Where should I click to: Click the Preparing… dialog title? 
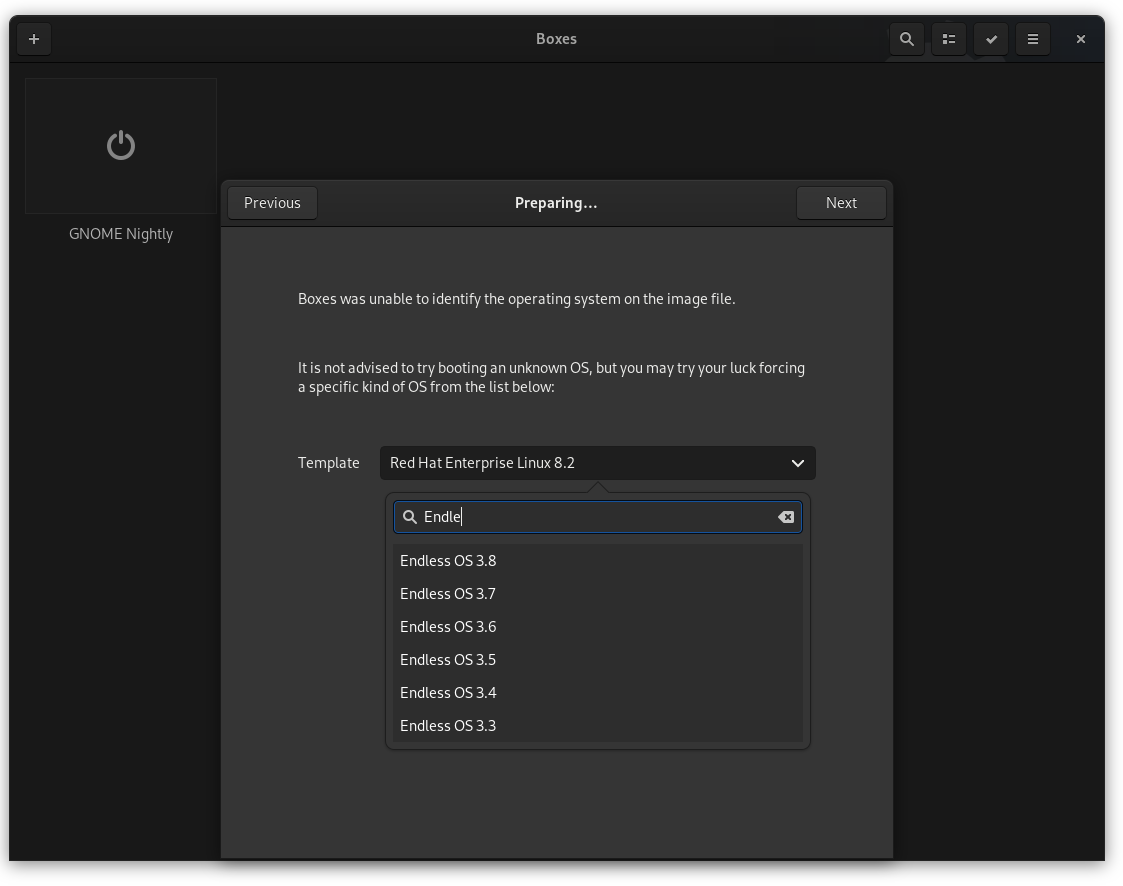pyautogui.click(x=556, y=203)
